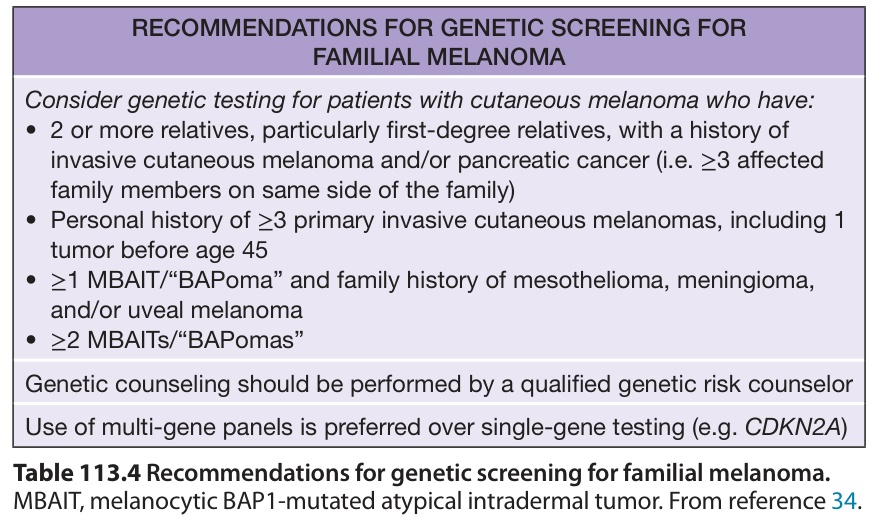Open reference 34 link
This screenshot has width=881, height=531.
tap(844, 501)
